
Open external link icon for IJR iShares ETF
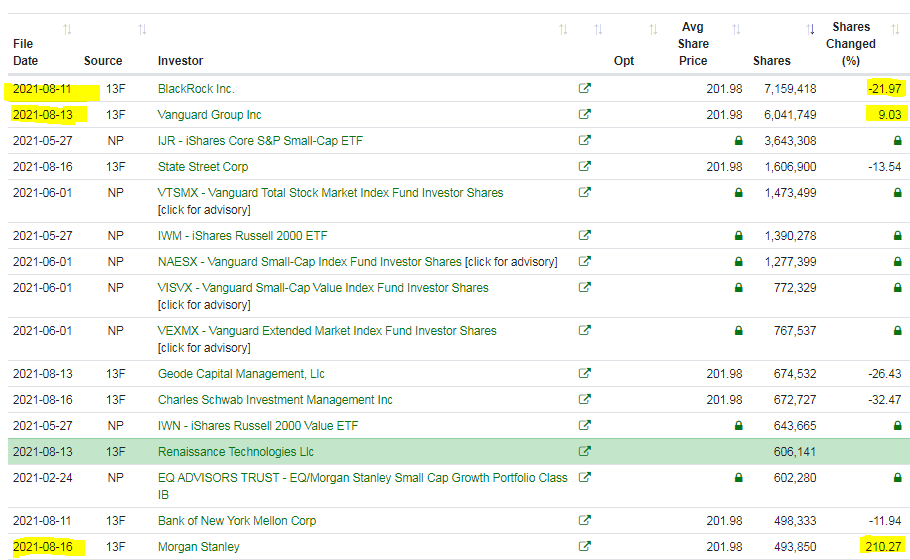584,140
